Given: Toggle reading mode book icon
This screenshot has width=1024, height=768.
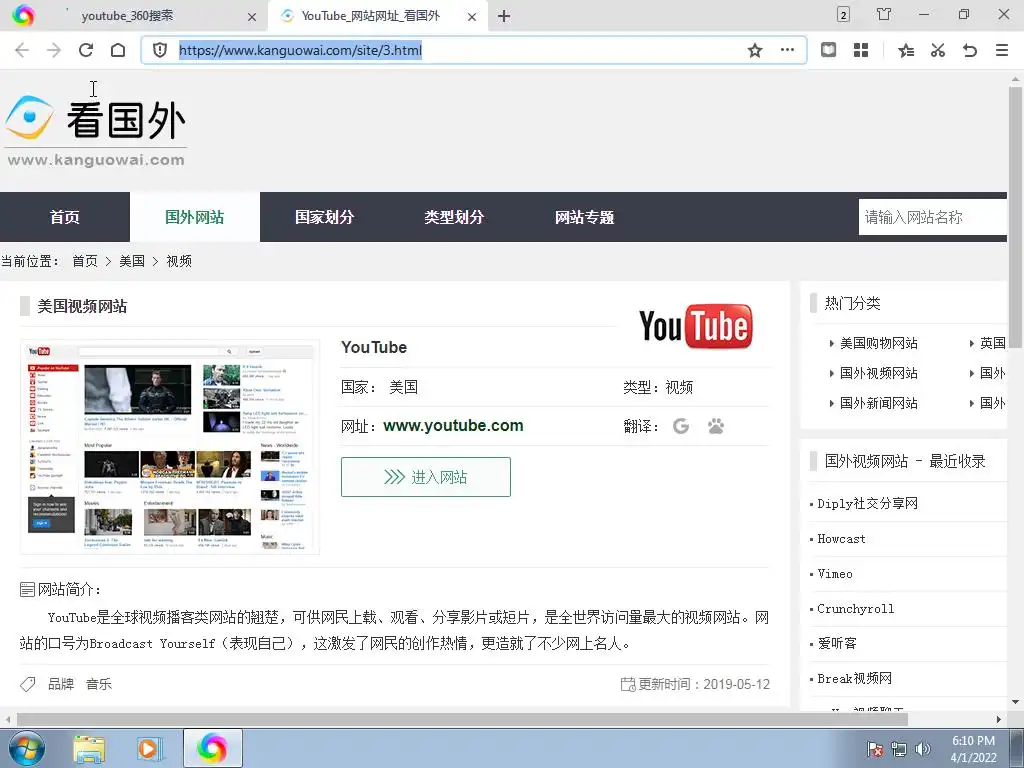Looking at the screenshot, I should [828, 50].
